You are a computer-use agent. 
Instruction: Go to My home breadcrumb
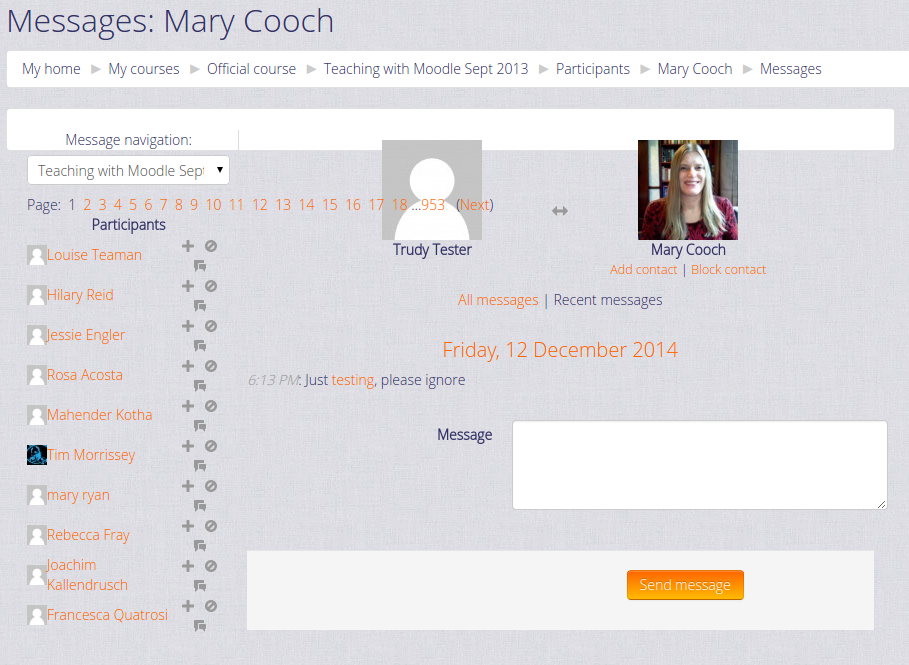click(51, 69)
